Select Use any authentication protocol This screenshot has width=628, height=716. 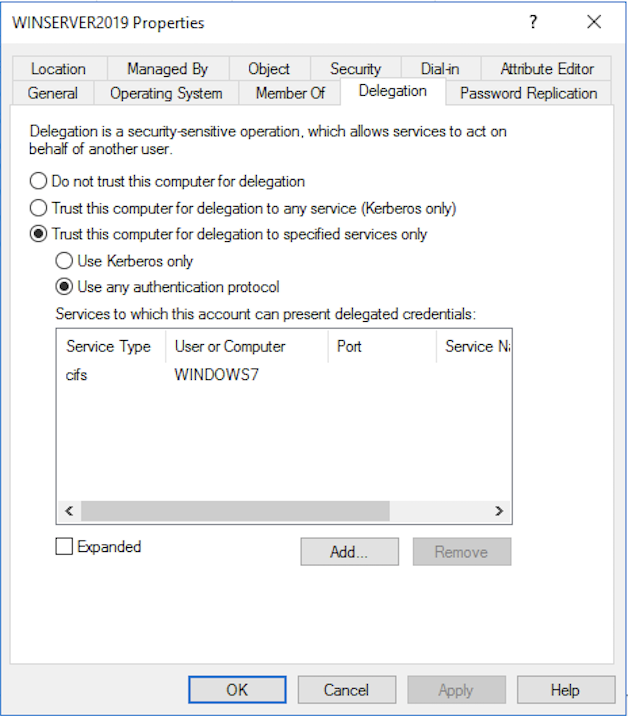[167, 287]
